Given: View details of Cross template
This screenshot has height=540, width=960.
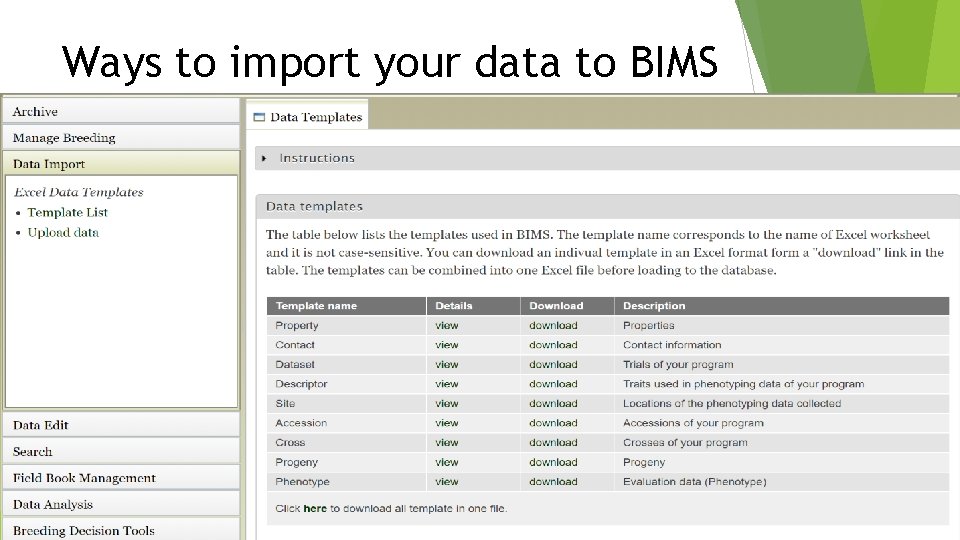Looking at the screenshot, I should pyautogui.click(x=446, y=443).
